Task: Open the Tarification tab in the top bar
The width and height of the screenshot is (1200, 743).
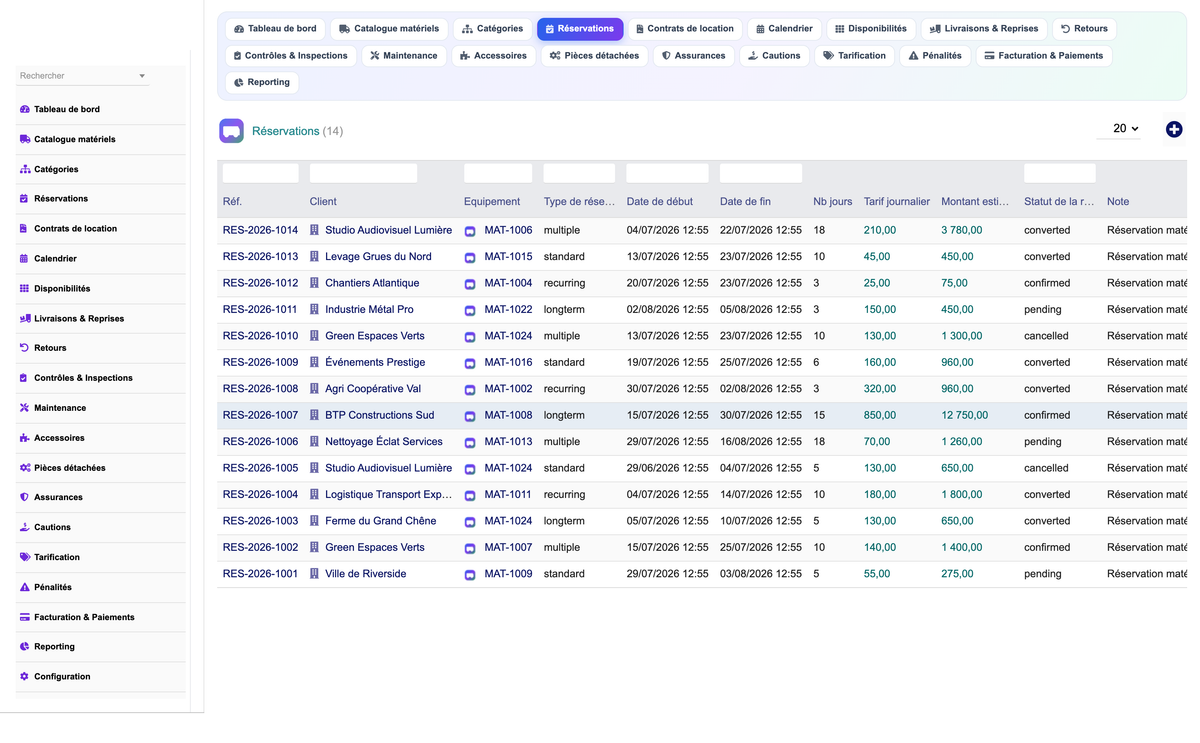Action: tap(854, 56)
